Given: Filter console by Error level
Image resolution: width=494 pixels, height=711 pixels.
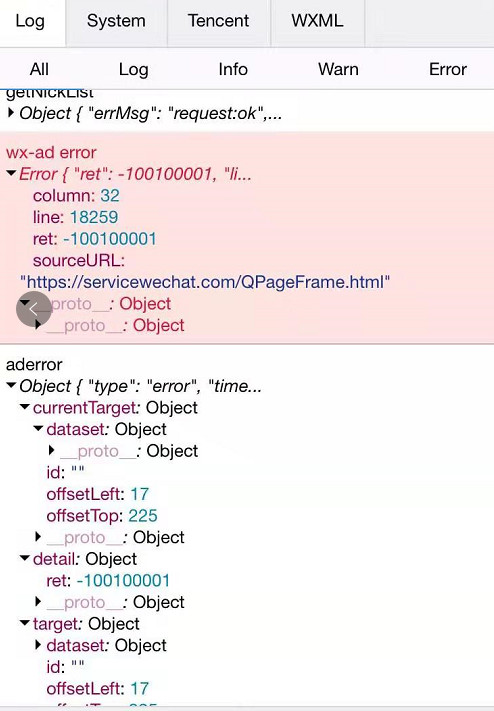Looking at the screenshot, I should [448, 69].
